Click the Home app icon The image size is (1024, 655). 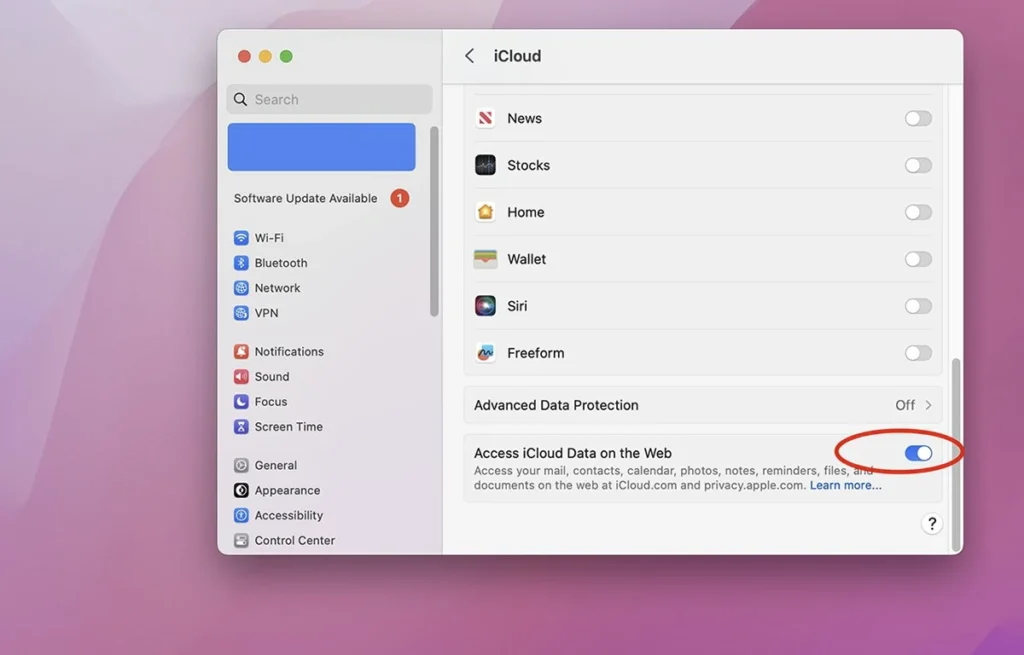coord(485,212)
